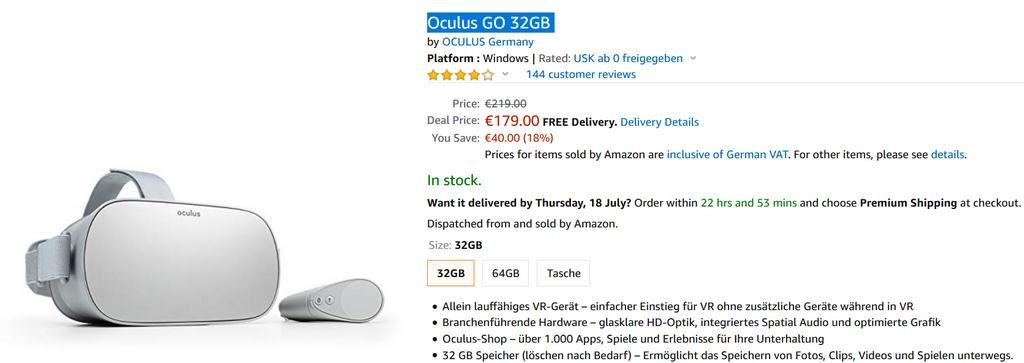Click the struck-through €219.00 price
The width and height of the screenshot is (1024, 363).
[505, 104]
